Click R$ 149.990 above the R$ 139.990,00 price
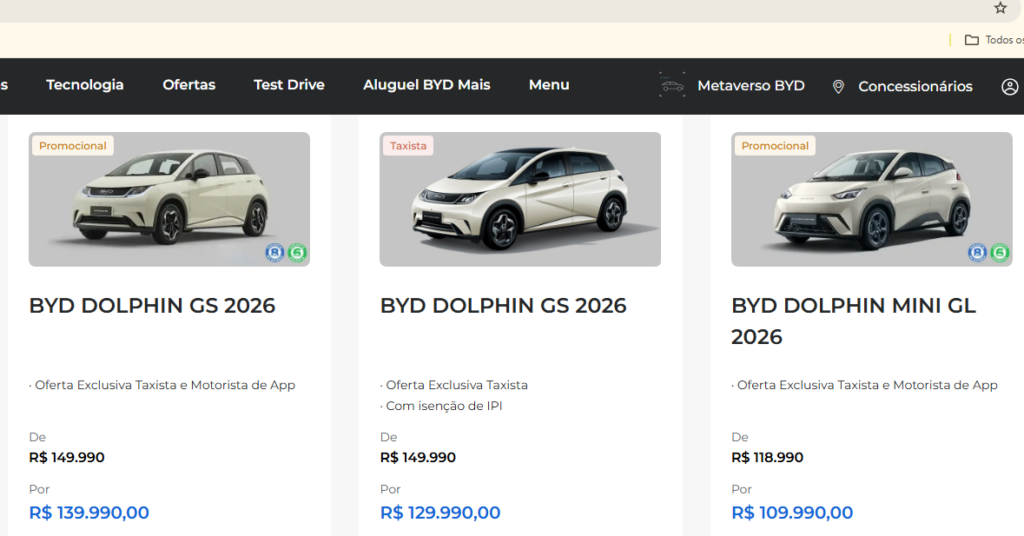This screenshot has height=536, width=1024. coord(67,458)
